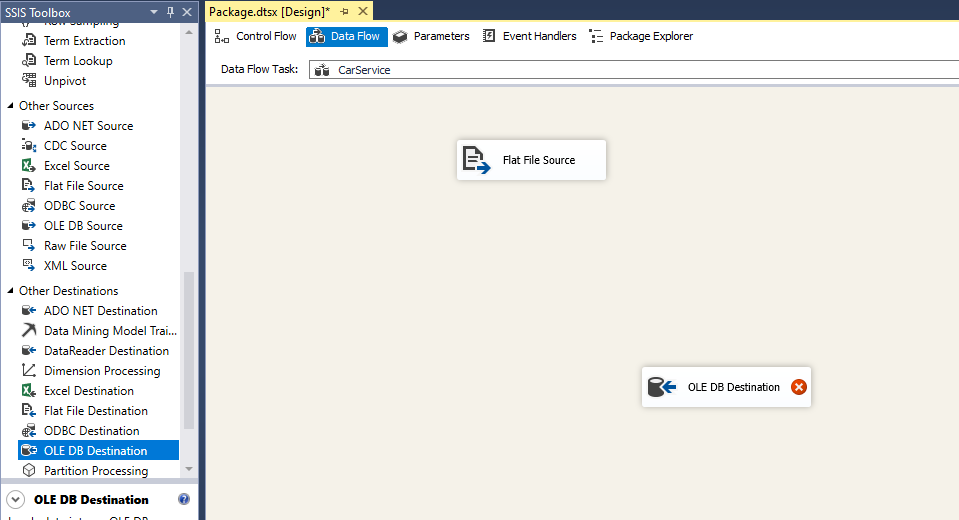Pick the Excel Destination icon

click(x=29, y=390)
